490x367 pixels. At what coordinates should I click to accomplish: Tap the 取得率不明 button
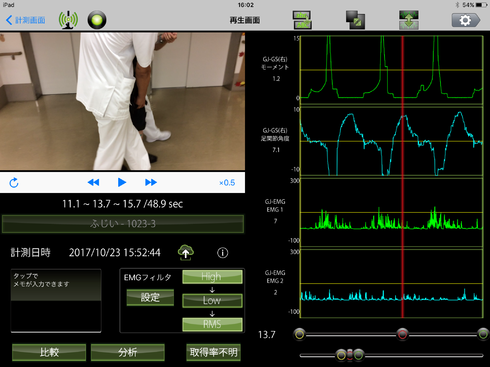point(213,352)
